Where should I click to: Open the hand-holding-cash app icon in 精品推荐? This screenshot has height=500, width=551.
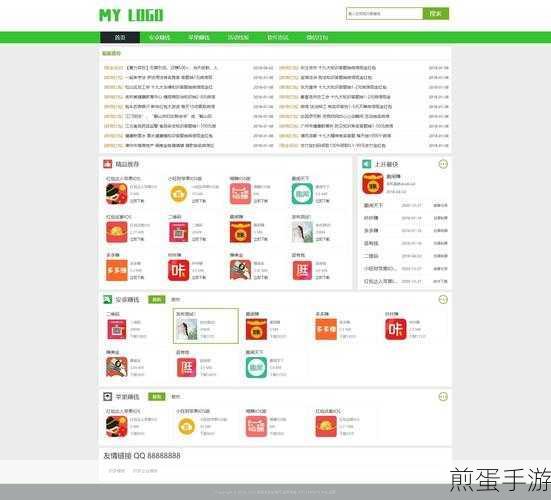pyautogui.click(x=240, y=270)
